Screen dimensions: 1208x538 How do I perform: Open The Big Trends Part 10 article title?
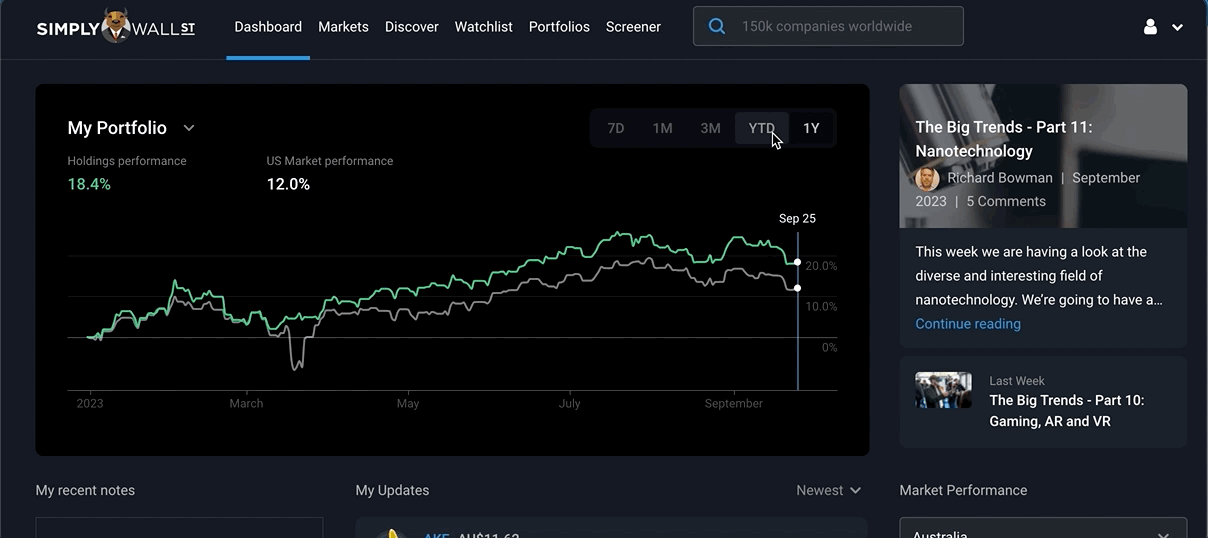tap(1067, 411)
